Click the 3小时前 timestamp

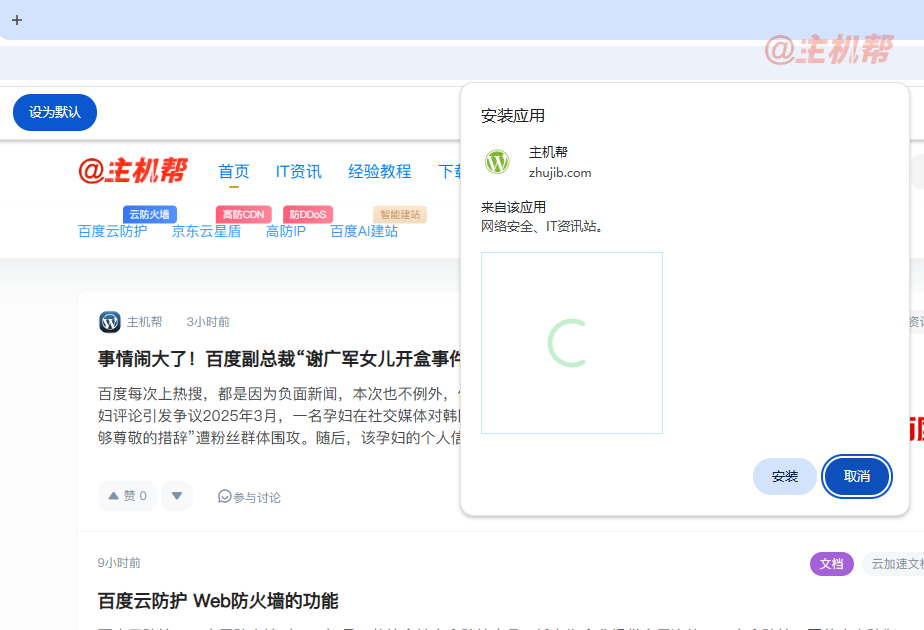[208, 322]
